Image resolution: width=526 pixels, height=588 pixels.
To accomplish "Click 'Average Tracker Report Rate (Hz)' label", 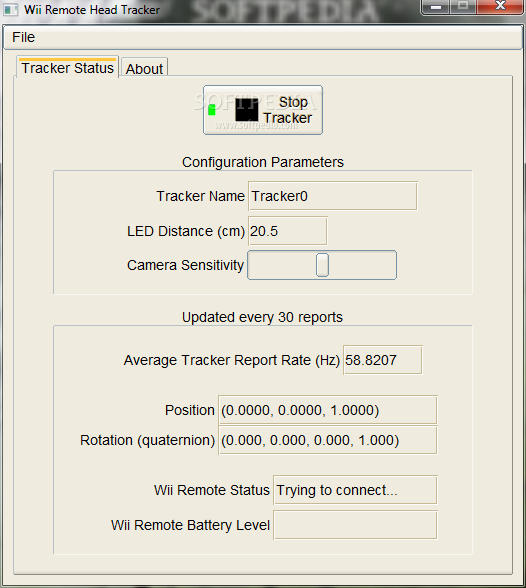I will point(232,360).
